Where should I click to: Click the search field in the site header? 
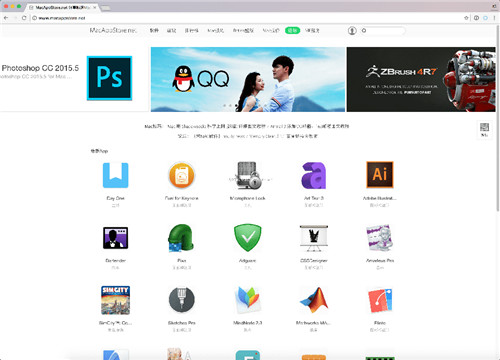click(383, 31)
